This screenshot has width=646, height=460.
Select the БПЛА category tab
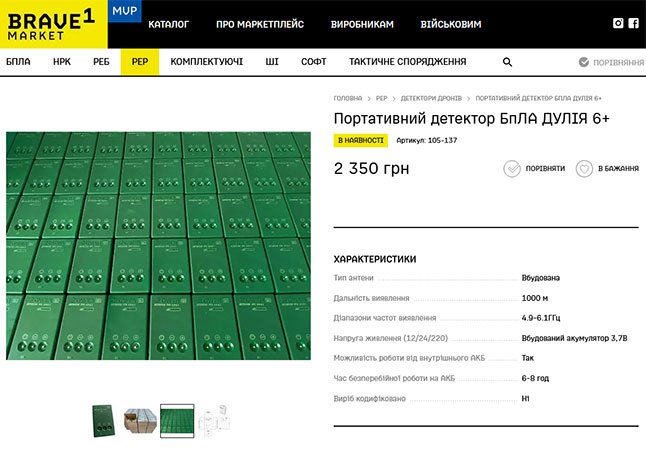click(18, 62)
